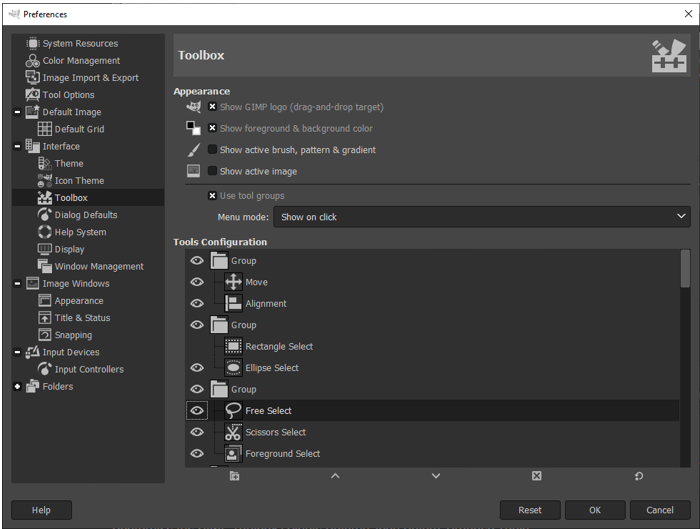Enable Show active brush, pattern & gradient
This screenshot has width=700, height=529.
pyautogui.click(x=212, y=150)
